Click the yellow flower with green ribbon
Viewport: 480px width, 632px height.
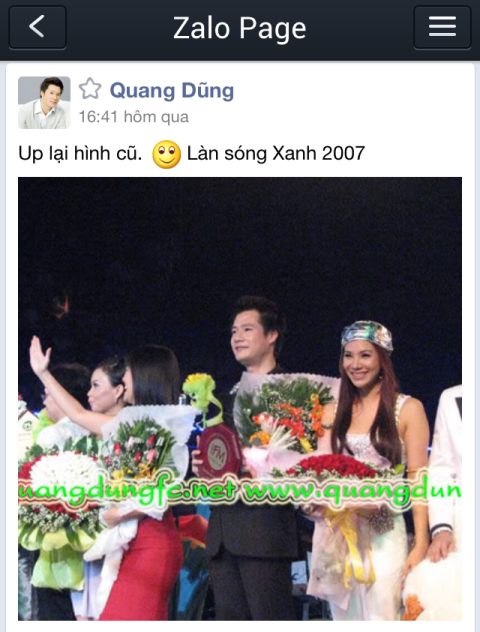click(201, 396)
